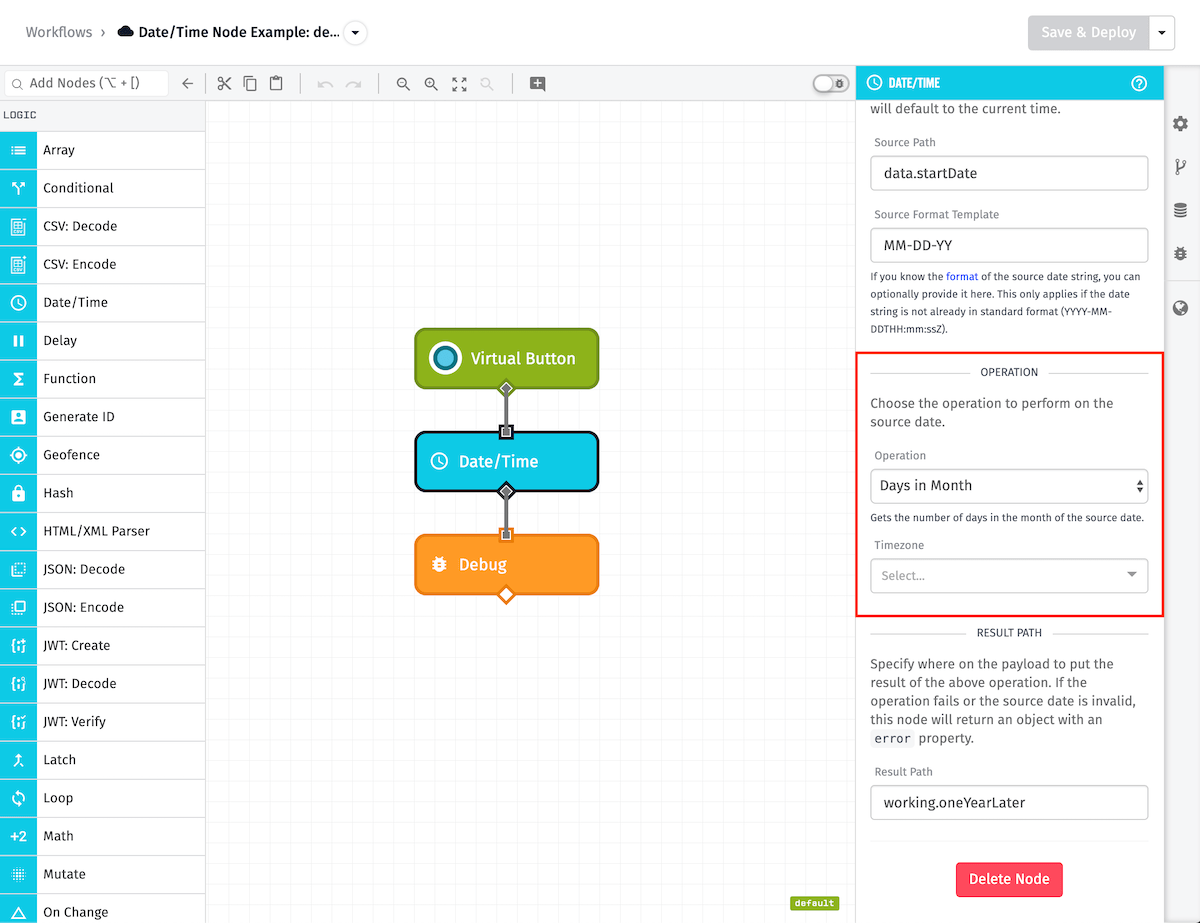Toggle the debug switch above the canvas
1200x923 pixels.
coord(830,84)
